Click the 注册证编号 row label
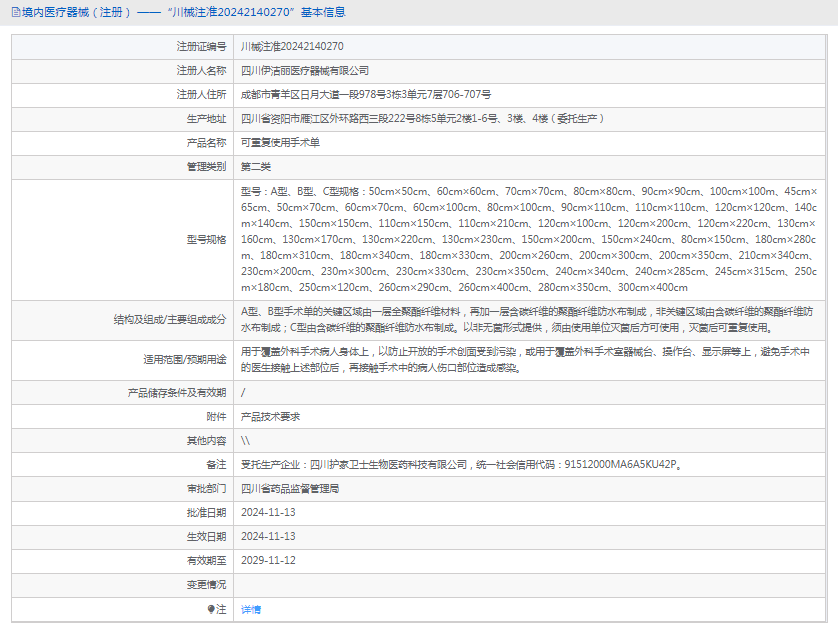This screenshot has width=838, height=629. point(201,46)
